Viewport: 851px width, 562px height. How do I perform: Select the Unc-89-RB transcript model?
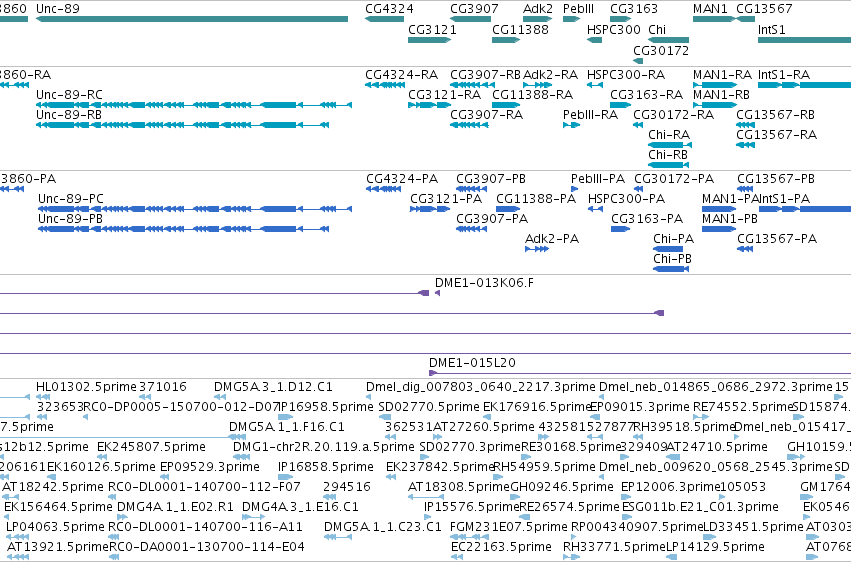[182, 125]
